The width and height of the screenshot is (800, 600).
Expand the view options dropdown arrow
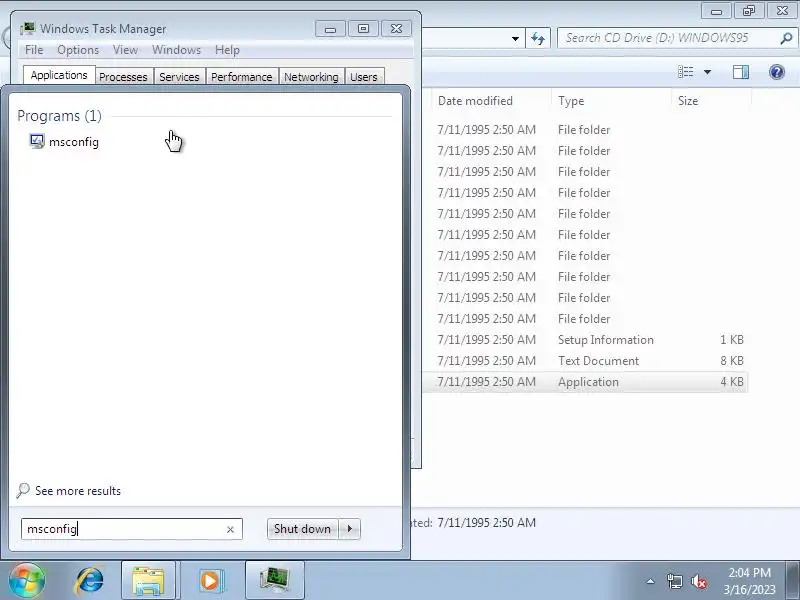click(708, 72)
